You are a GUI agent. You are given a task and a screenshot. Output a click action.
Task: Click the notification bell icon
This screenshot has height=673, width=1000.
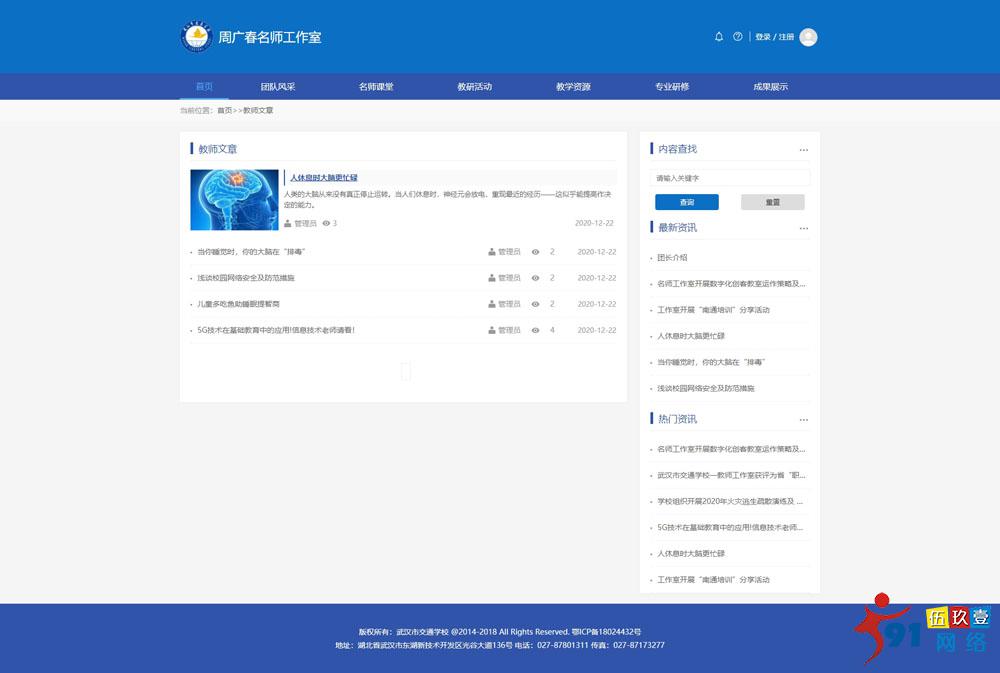click(718, 35)
